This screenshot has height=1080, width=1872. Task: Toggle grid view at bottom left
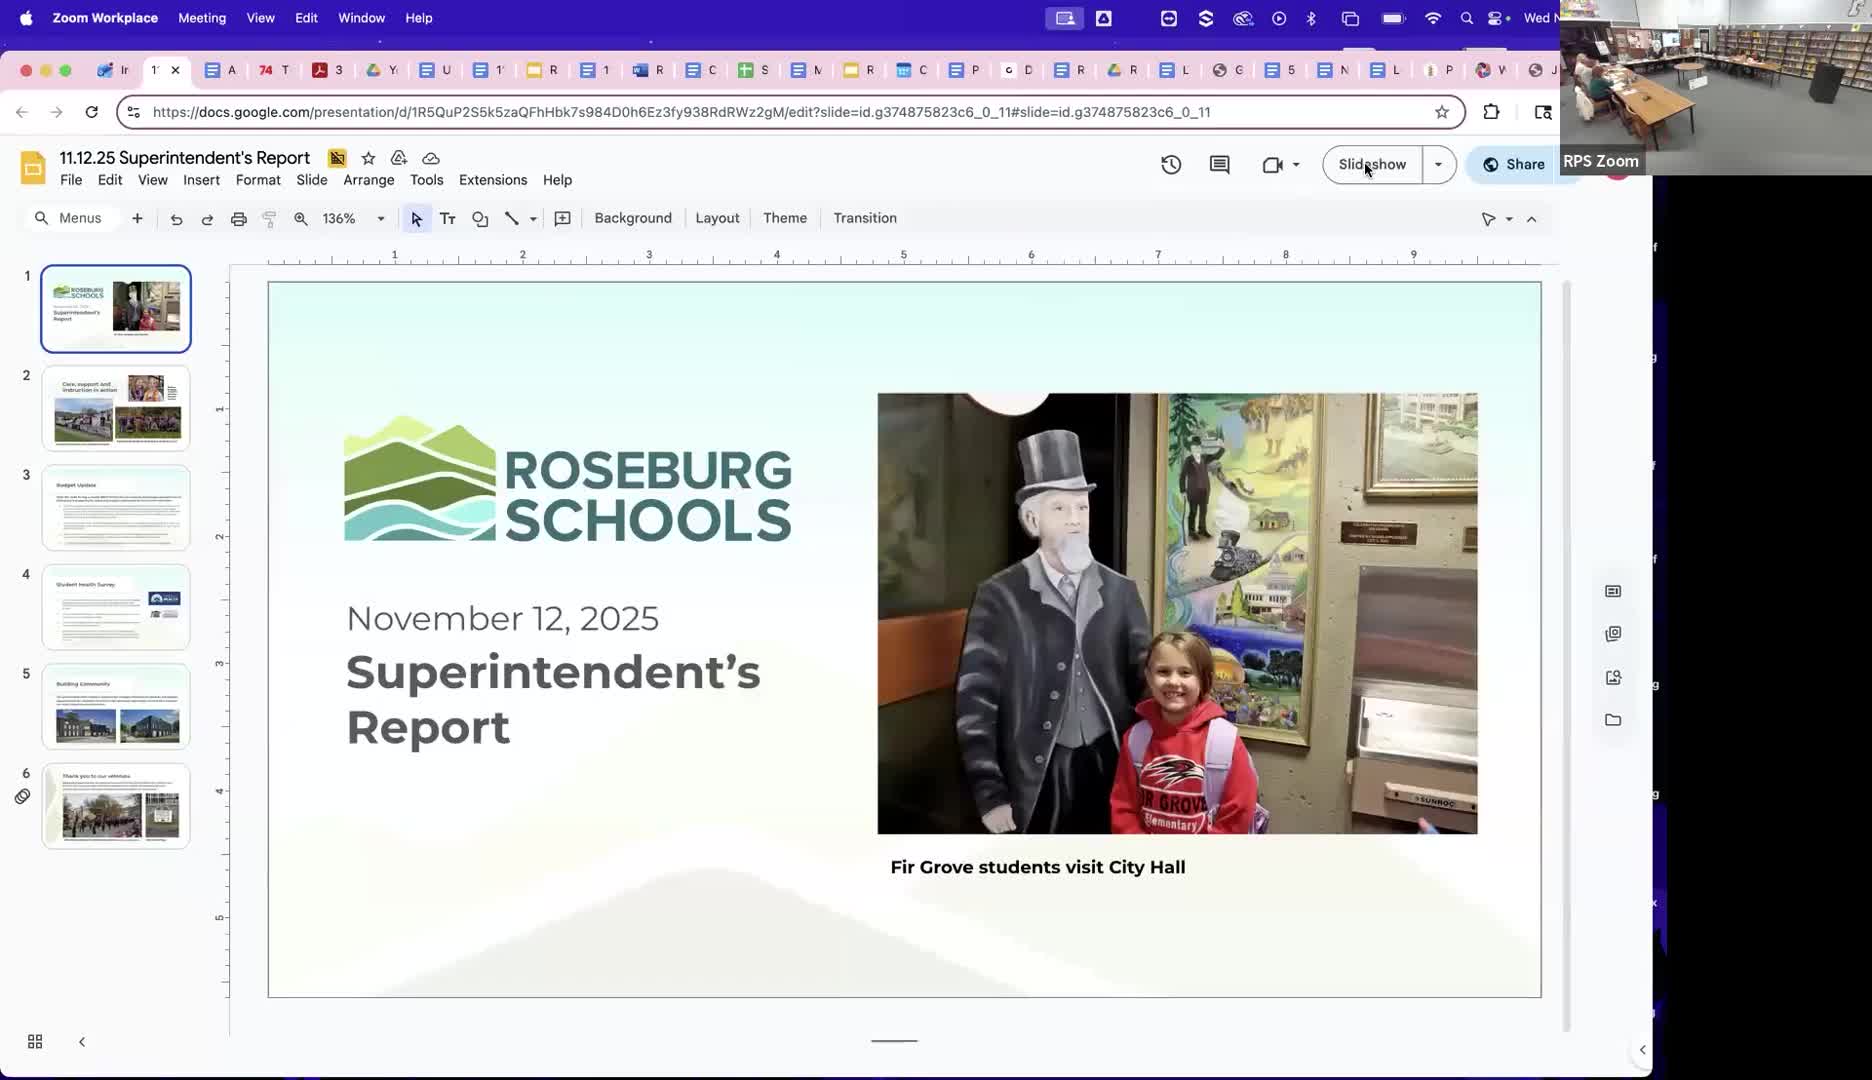[x=35, y=1042]
